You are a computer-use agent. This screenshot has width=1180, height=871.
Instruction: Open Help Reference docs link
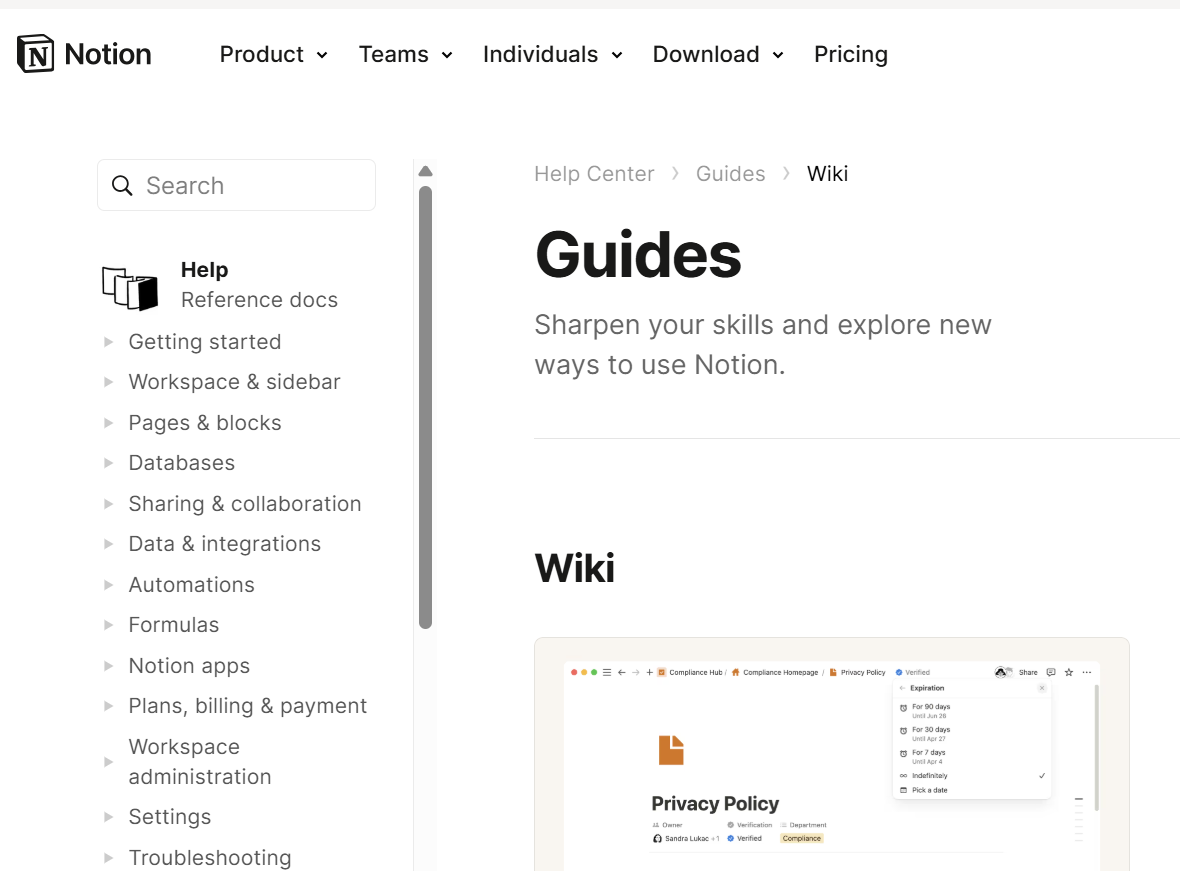259,285
